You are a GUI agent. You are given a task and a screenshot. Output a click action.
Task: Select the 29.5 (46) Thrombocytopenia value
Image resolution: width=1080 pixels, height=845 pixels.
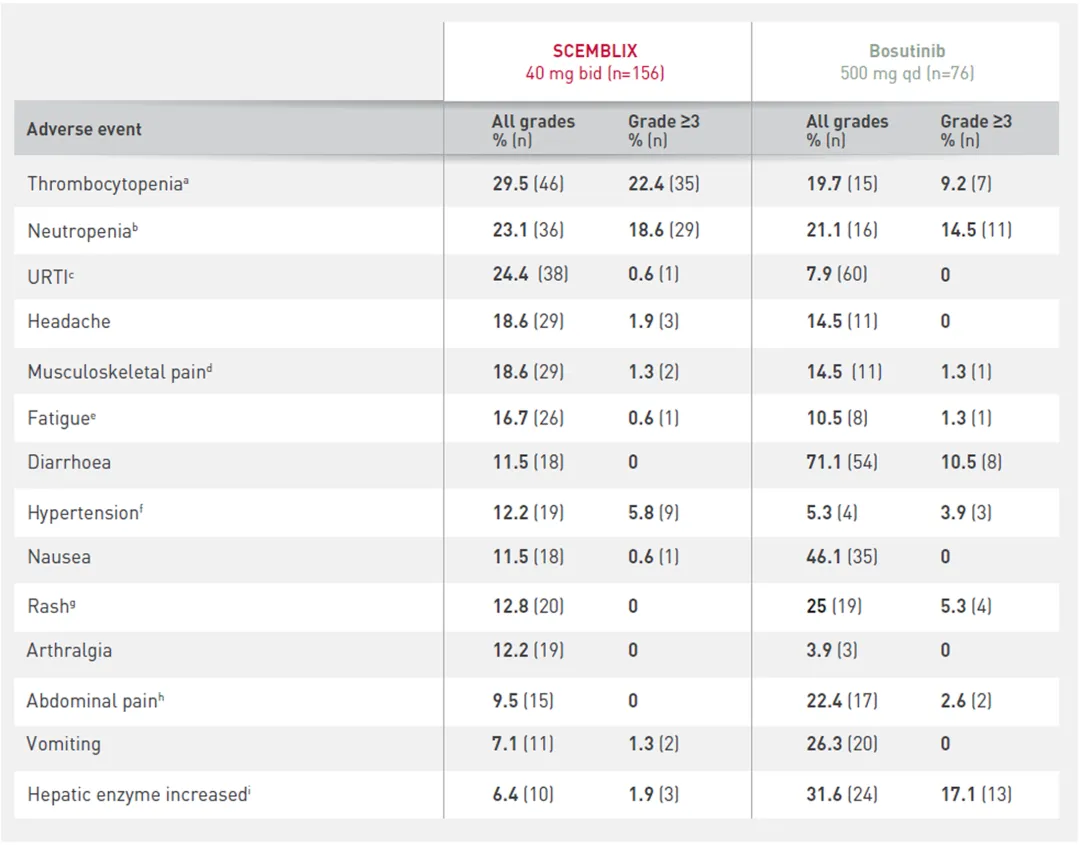528,183
